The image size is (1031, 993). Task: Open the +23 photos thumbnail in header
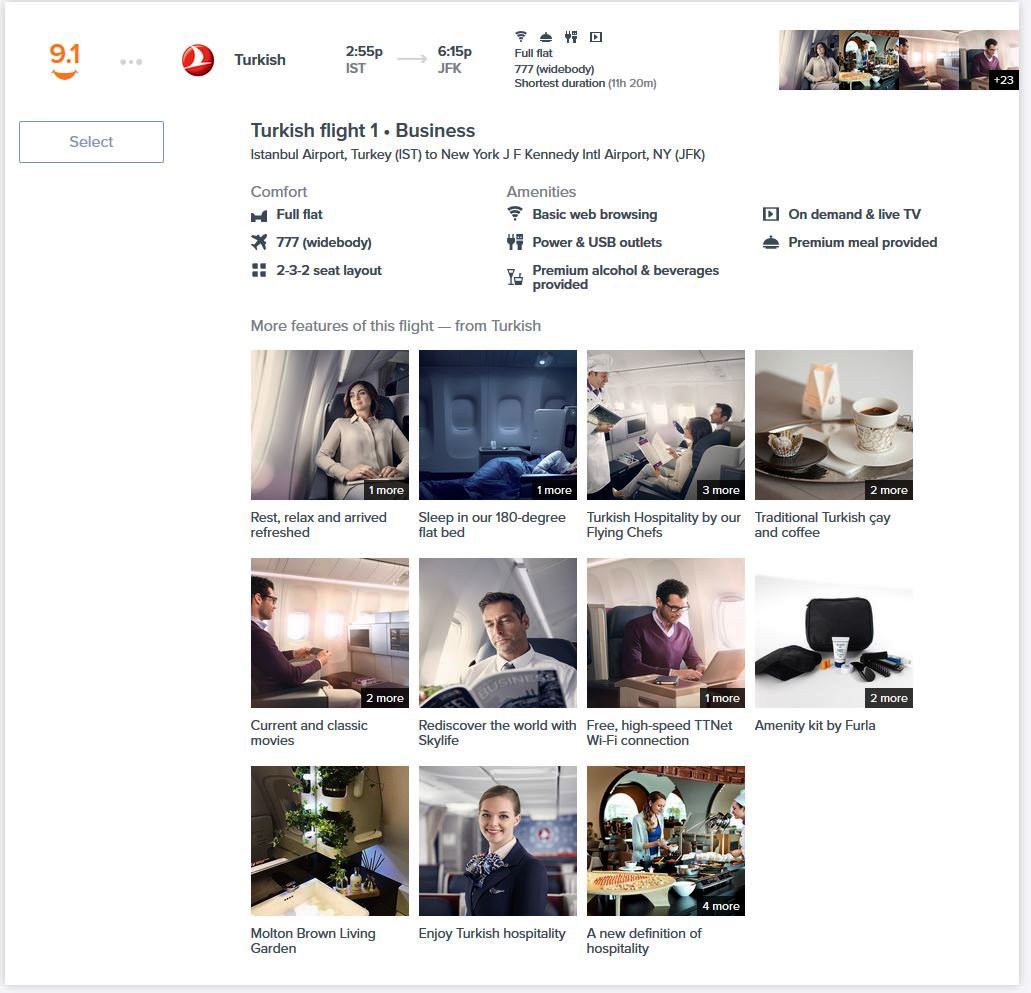pyautogui.click(x=988, y=60)
